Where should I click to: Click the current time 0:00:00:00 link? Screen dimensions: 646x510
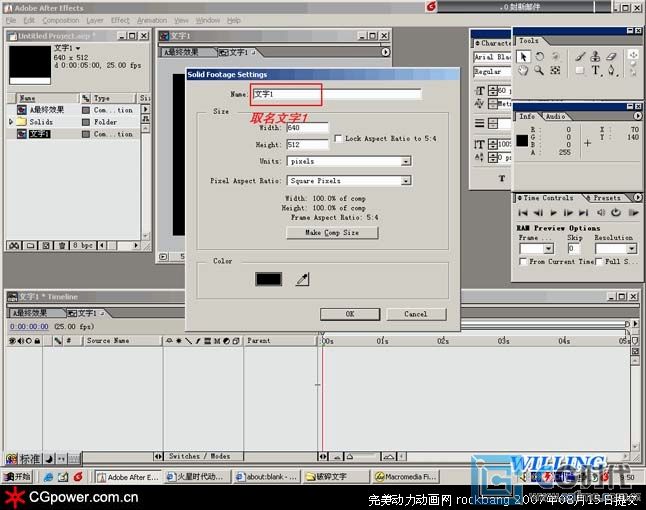(29, 327)
